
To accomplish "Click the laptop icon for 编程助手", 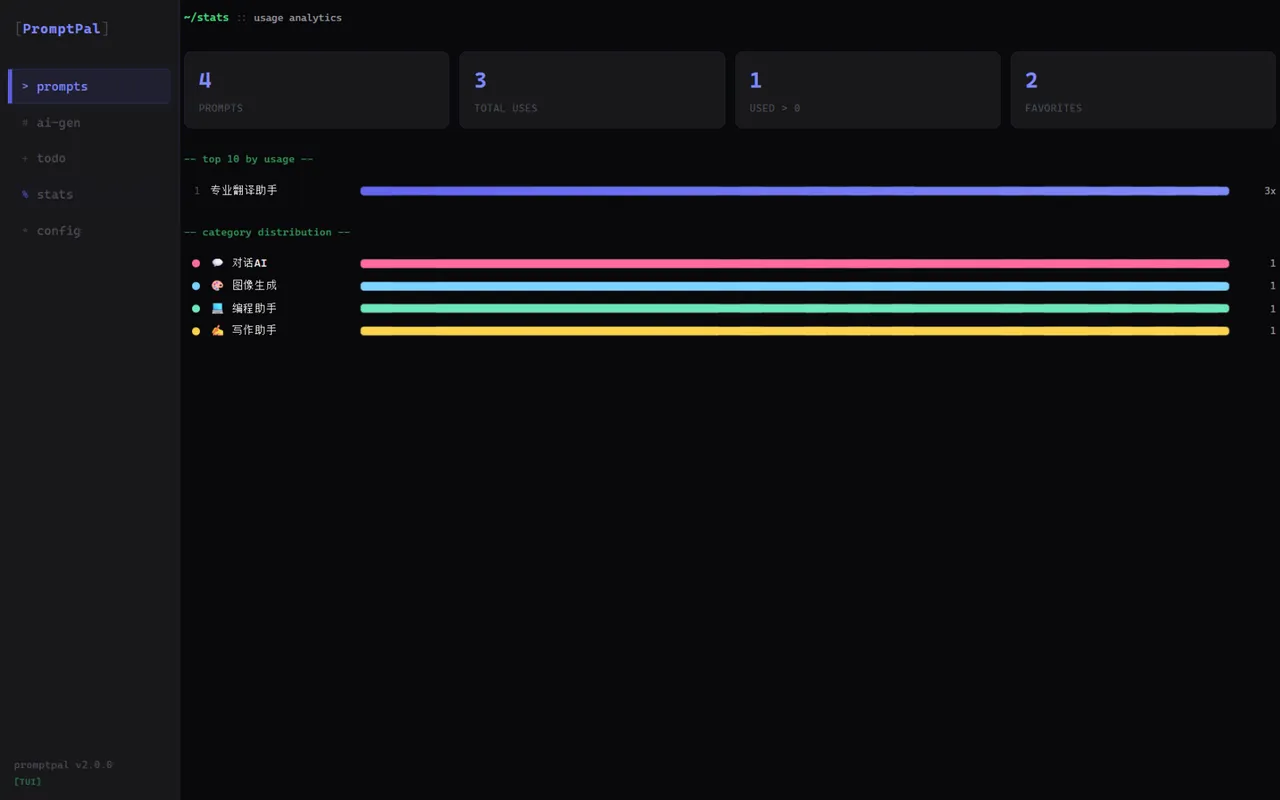I will click(x=217, y=308).
